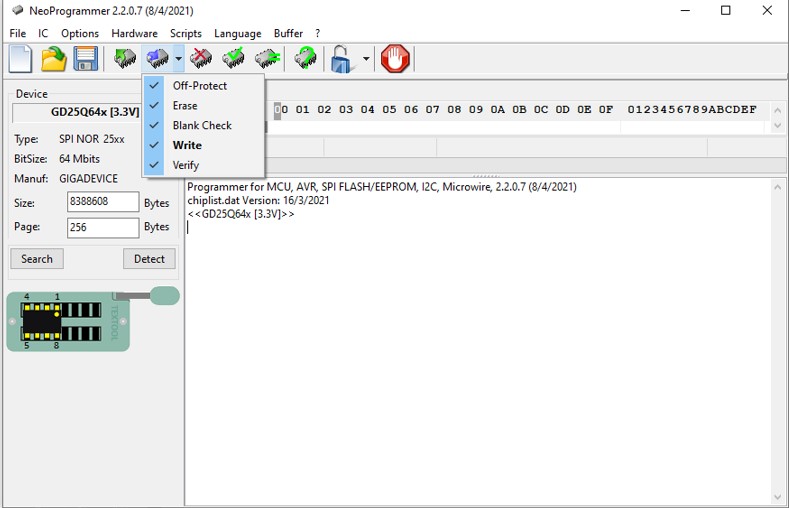
Task: Open the IC menu
Action: tap(43, 34)
